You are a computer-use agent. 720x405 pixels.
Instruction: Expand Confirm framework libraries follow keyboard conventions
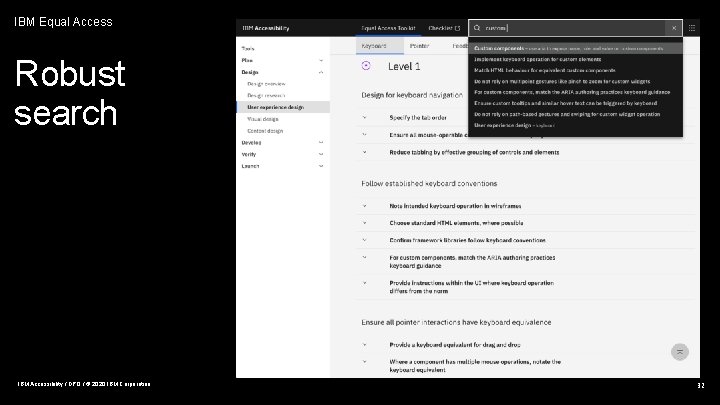pos(365,240)
